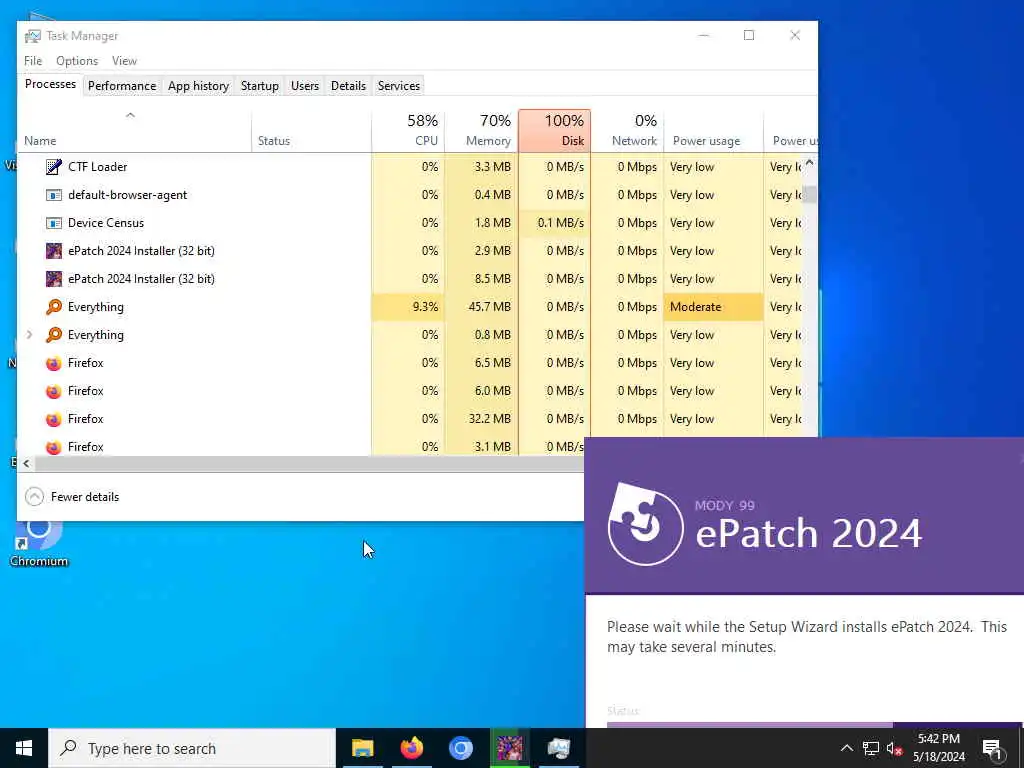
Task: Open Chromium from the taskbar
Action: (460, 748)
